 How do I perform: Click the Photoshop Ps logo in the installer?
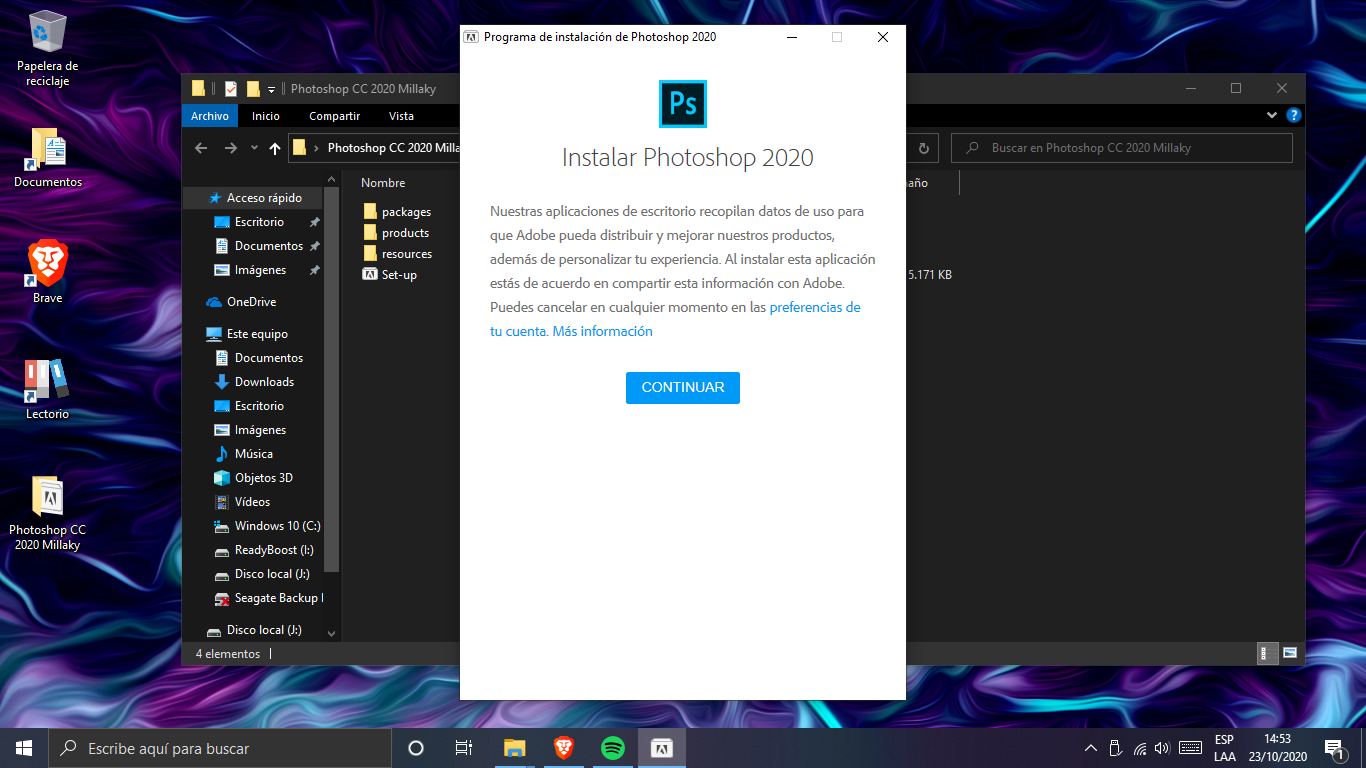click(x=683, y=104)
